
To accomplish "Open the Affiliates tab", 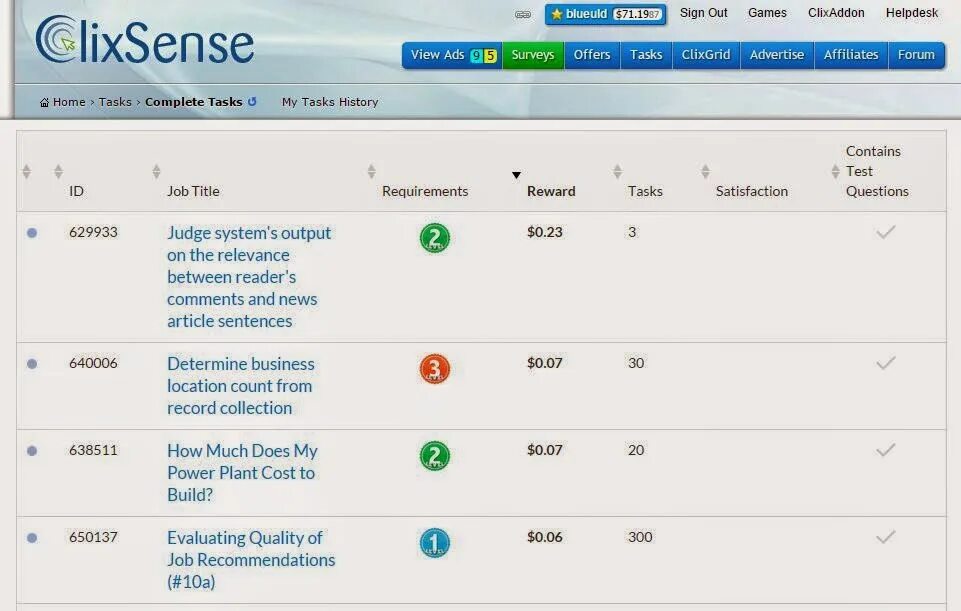I will (x=851, y=55).
